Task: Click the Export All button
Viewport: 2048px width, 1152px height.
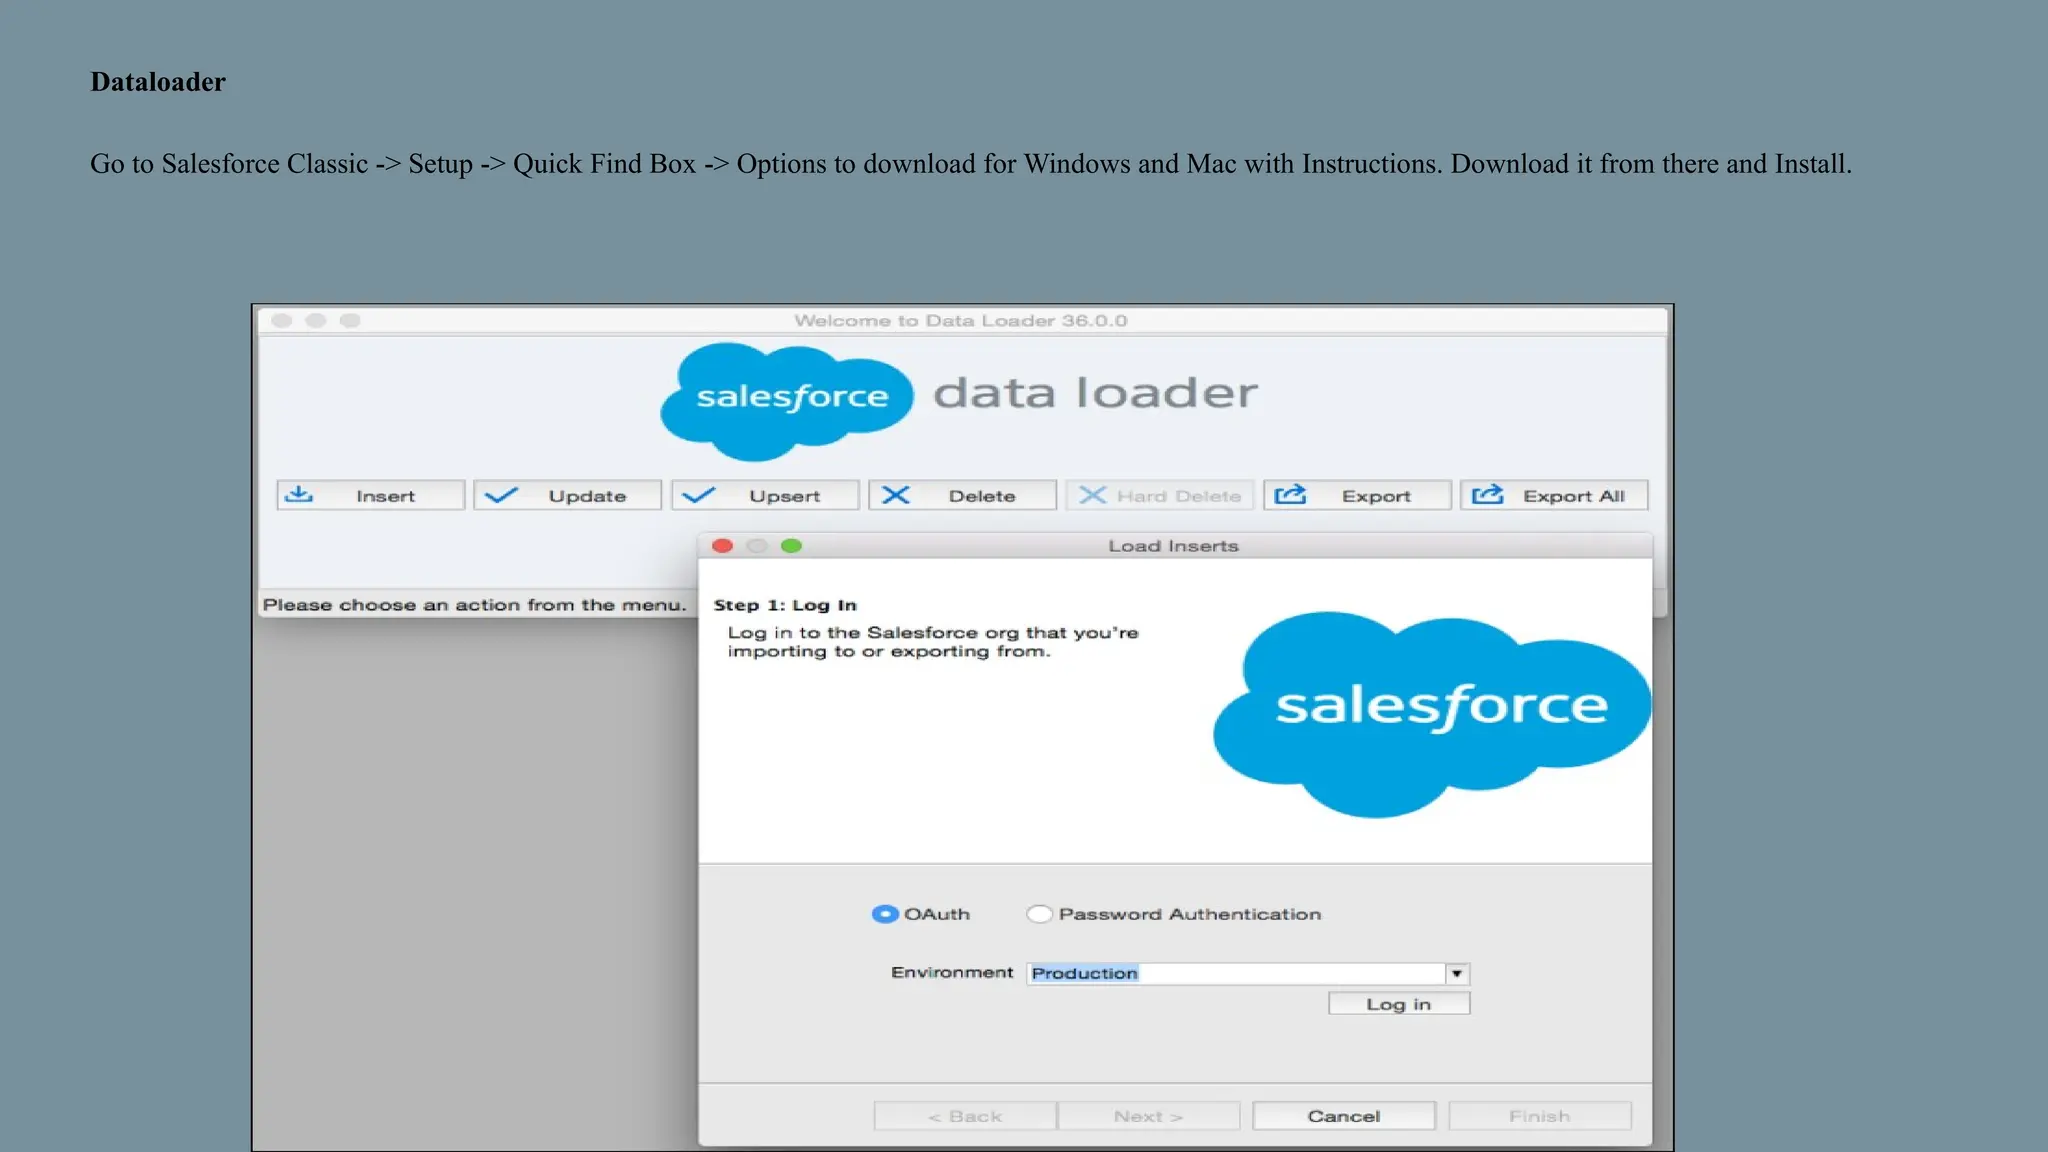Action: pos(1554,495)
